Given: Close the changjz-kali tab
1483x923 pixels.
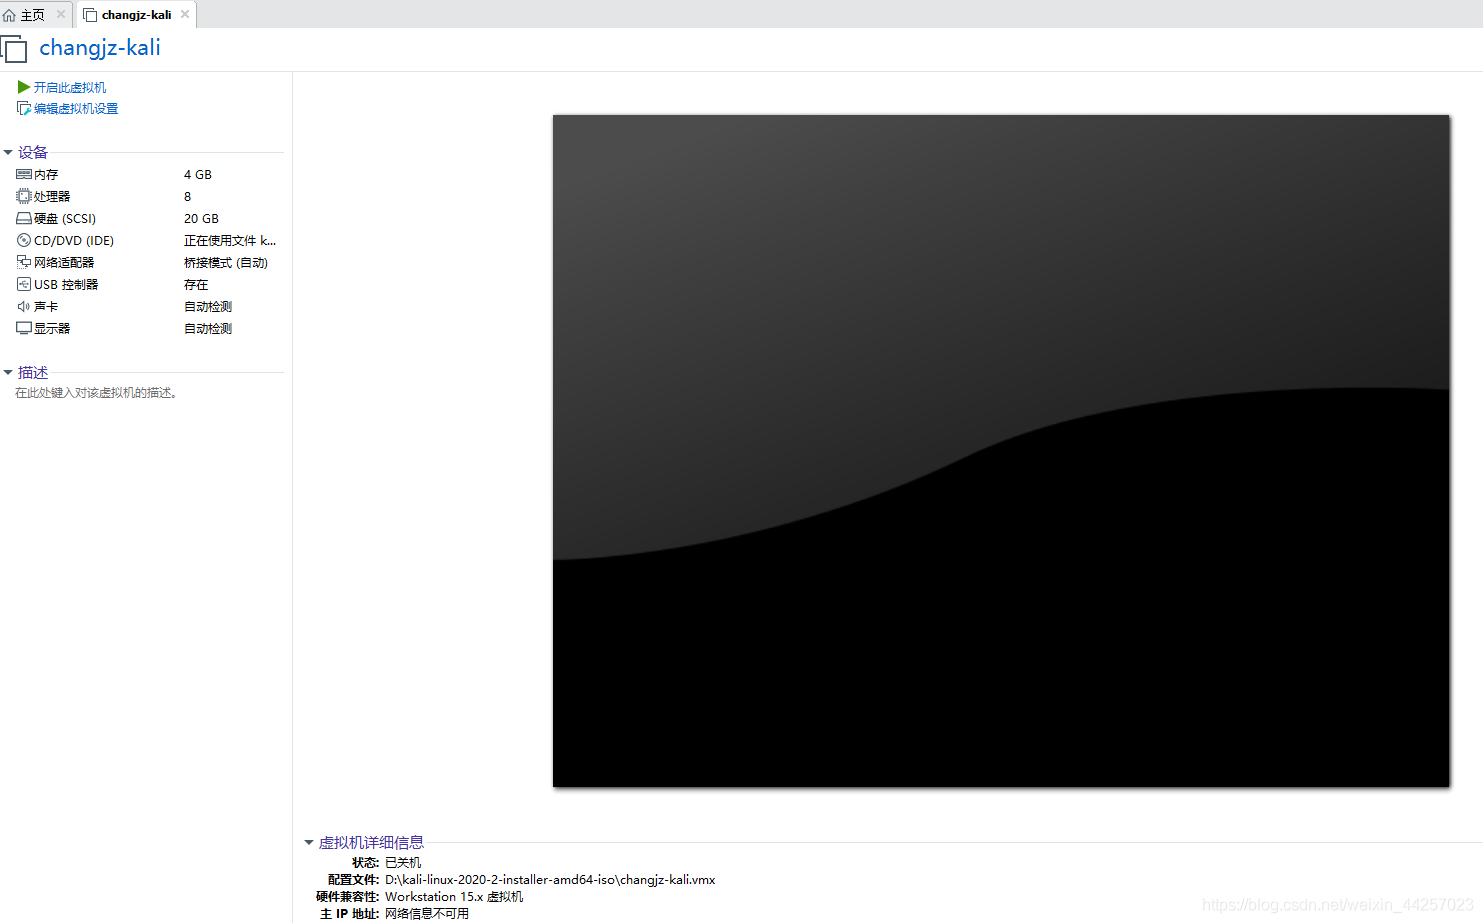Looking at the screenshot, I should pos(185,14).
